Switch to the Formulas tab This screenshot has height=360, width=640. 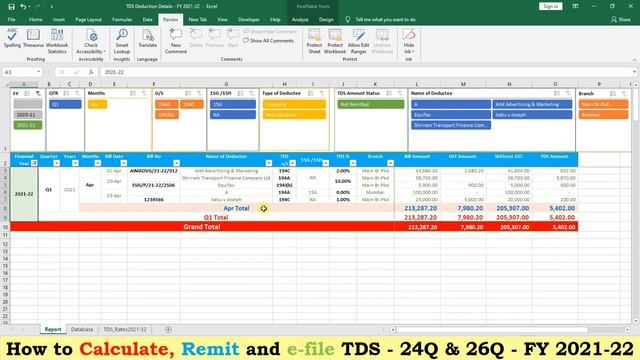(122, 20)
